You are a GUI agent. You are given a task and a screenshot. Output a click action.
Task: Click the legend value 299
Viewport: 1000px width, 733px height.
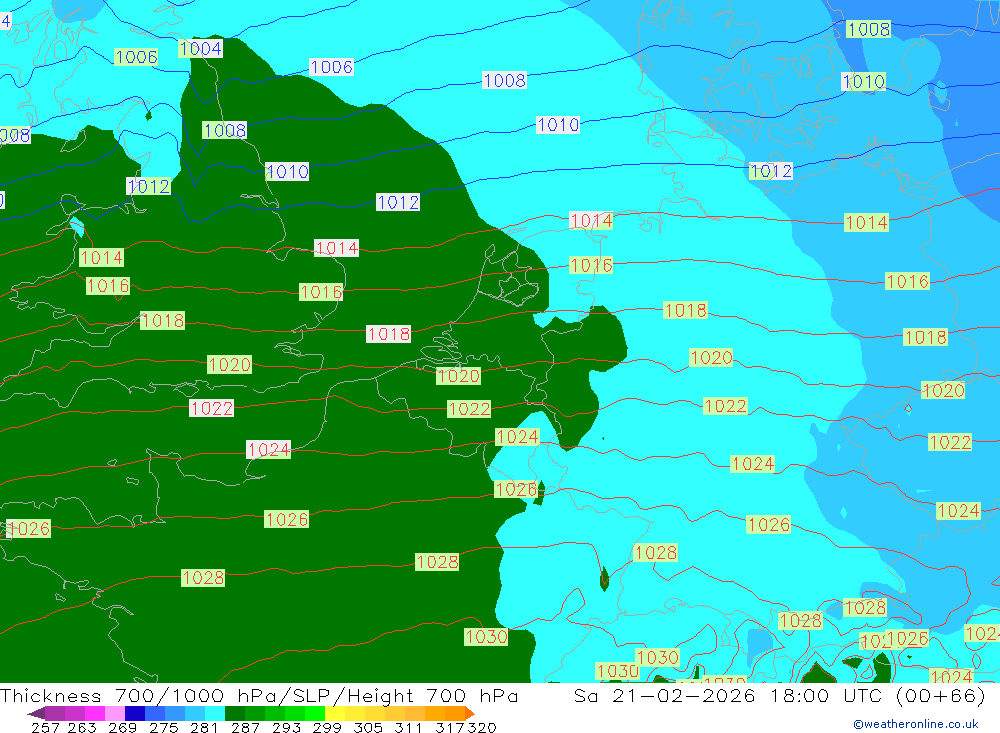click(327, 727)
